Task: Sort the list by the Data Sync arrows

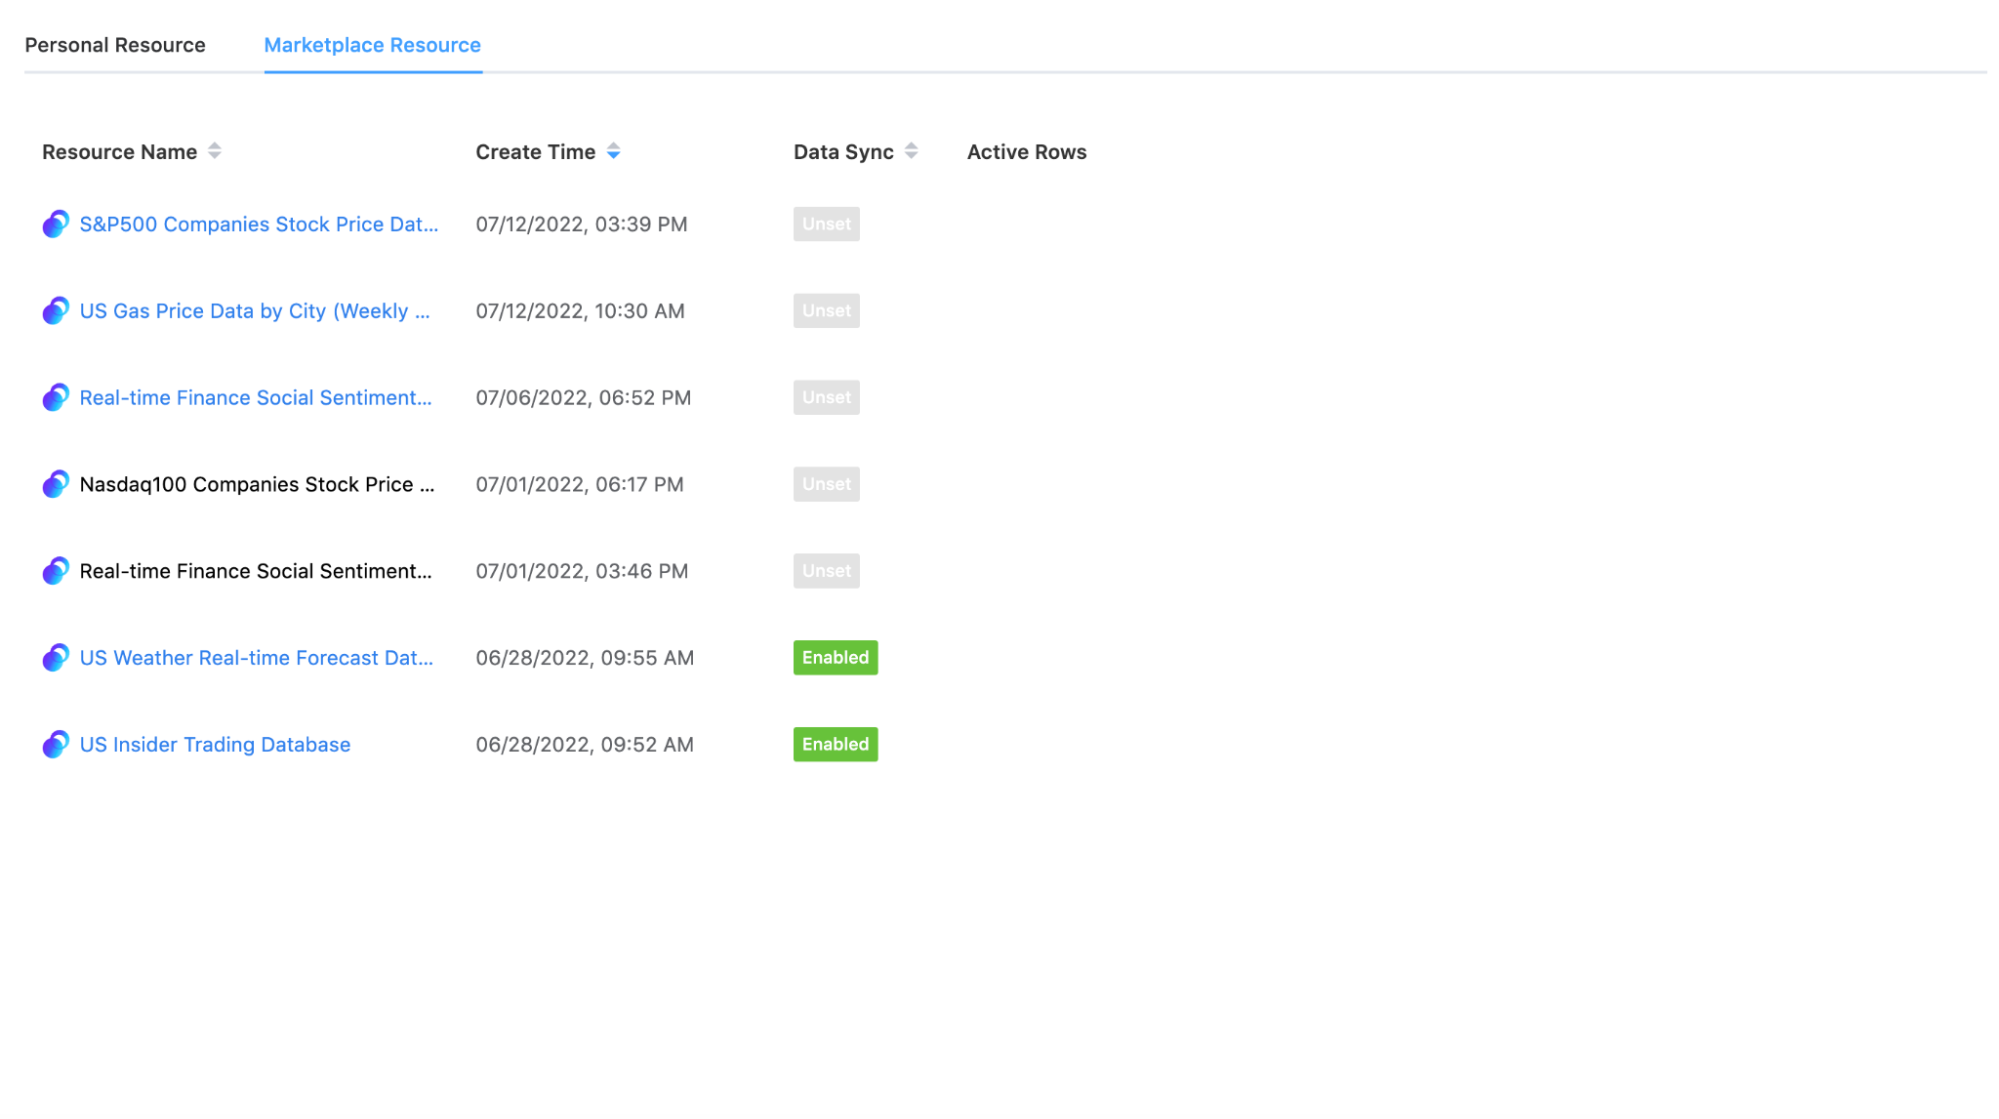Action: click(910, 151)
